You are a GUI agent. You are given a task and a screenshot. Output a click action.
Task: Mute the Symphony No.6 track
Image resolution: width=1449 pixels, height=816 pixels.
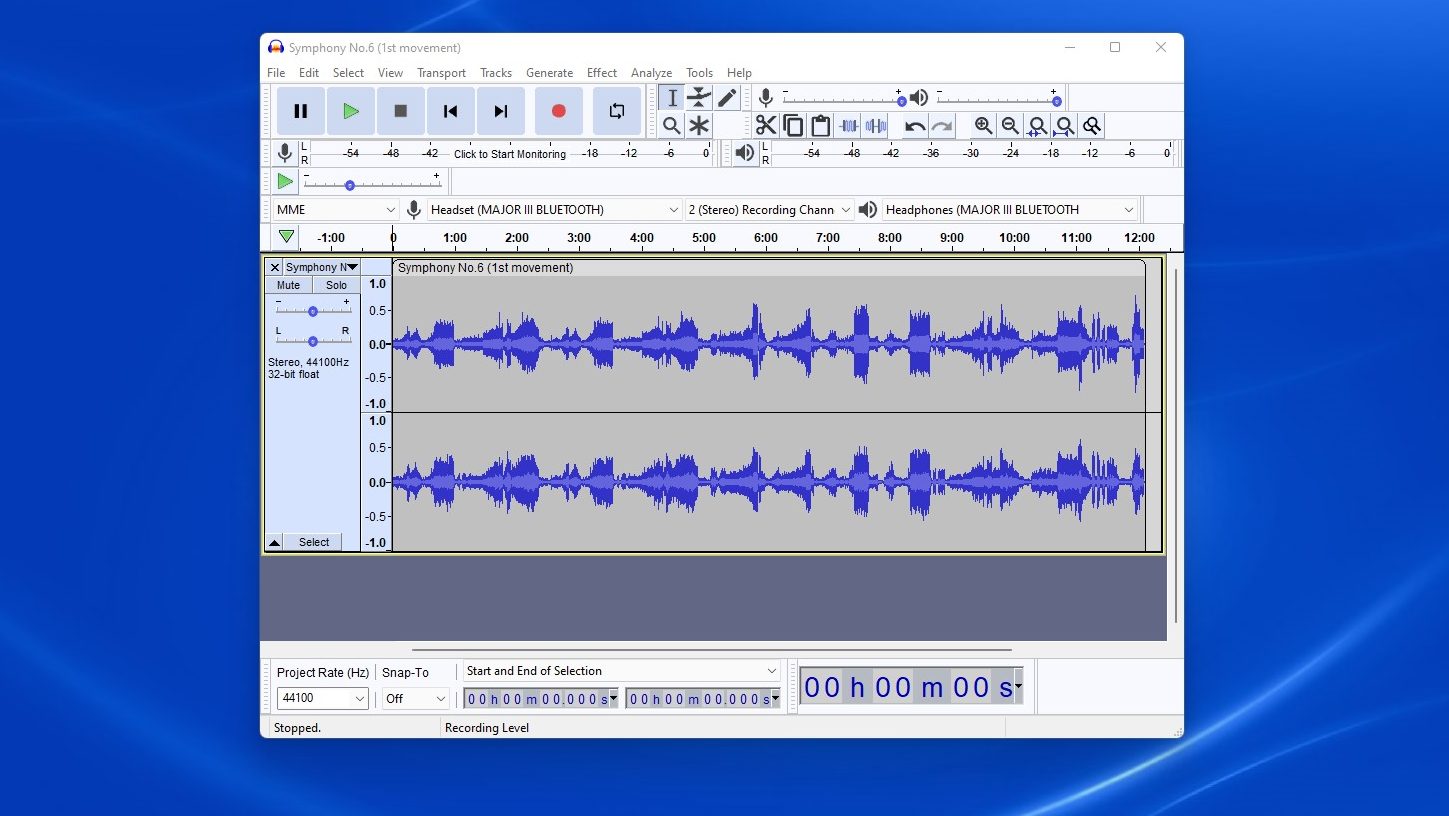(x=288, y=285)
